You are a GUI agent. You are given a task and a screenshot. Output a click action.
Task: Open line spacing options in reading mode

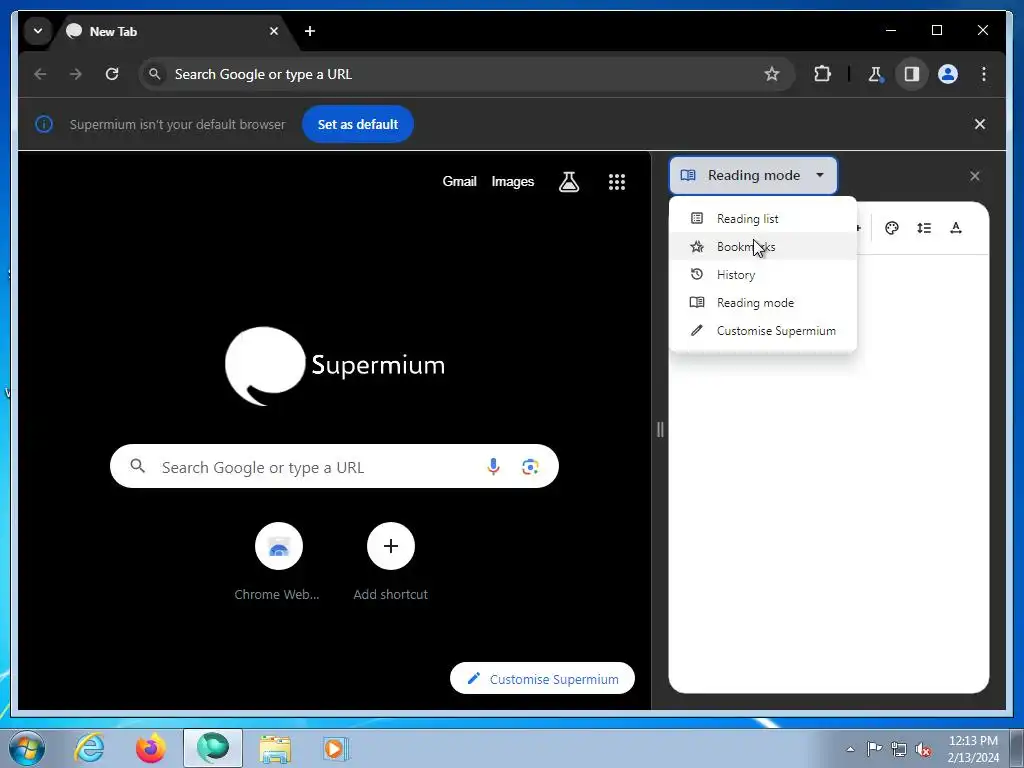(x=923, y=228)
